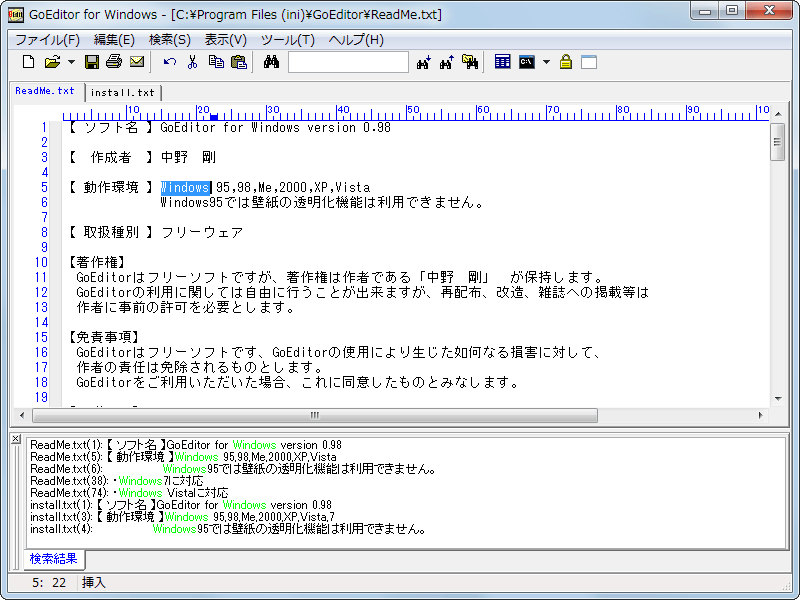Open the 検索(S) menu

(170, 40)
